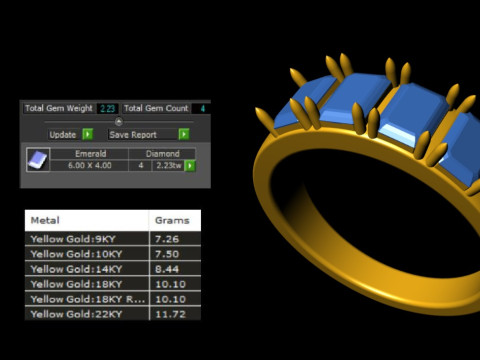Select the Yellow Gold:18KY row

pos(113,284)
